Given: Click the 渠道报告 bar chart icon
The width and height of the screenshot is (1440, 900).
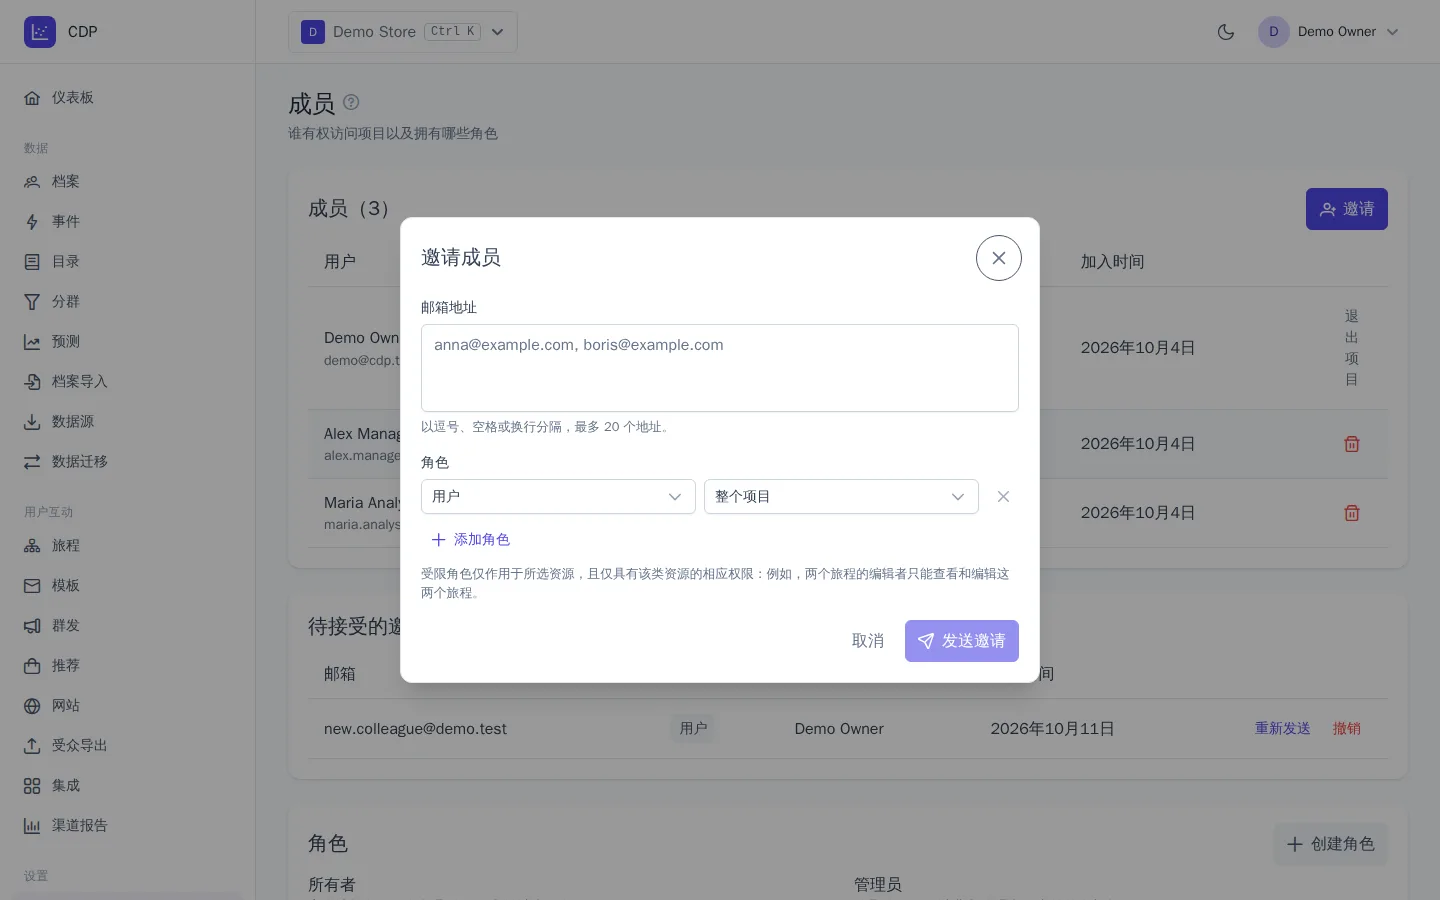Looking at the screenshot, I should [32, 826].
